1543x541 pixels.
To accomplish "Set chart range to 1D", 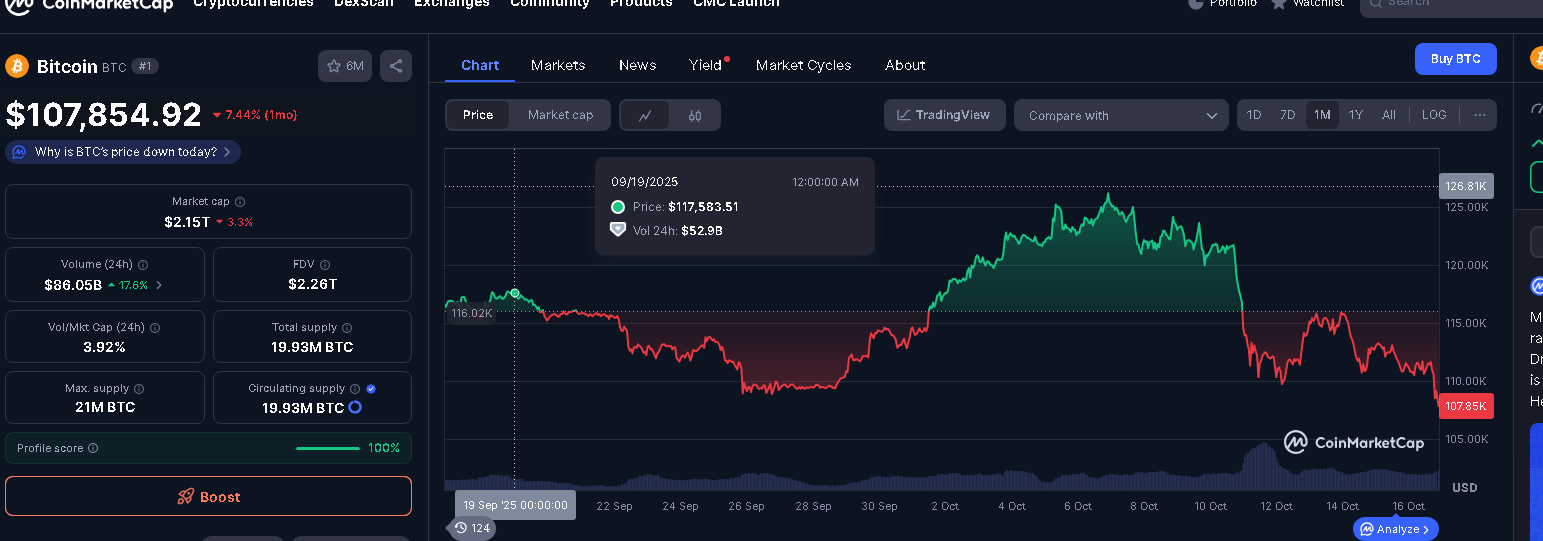I will [1254, 115].
